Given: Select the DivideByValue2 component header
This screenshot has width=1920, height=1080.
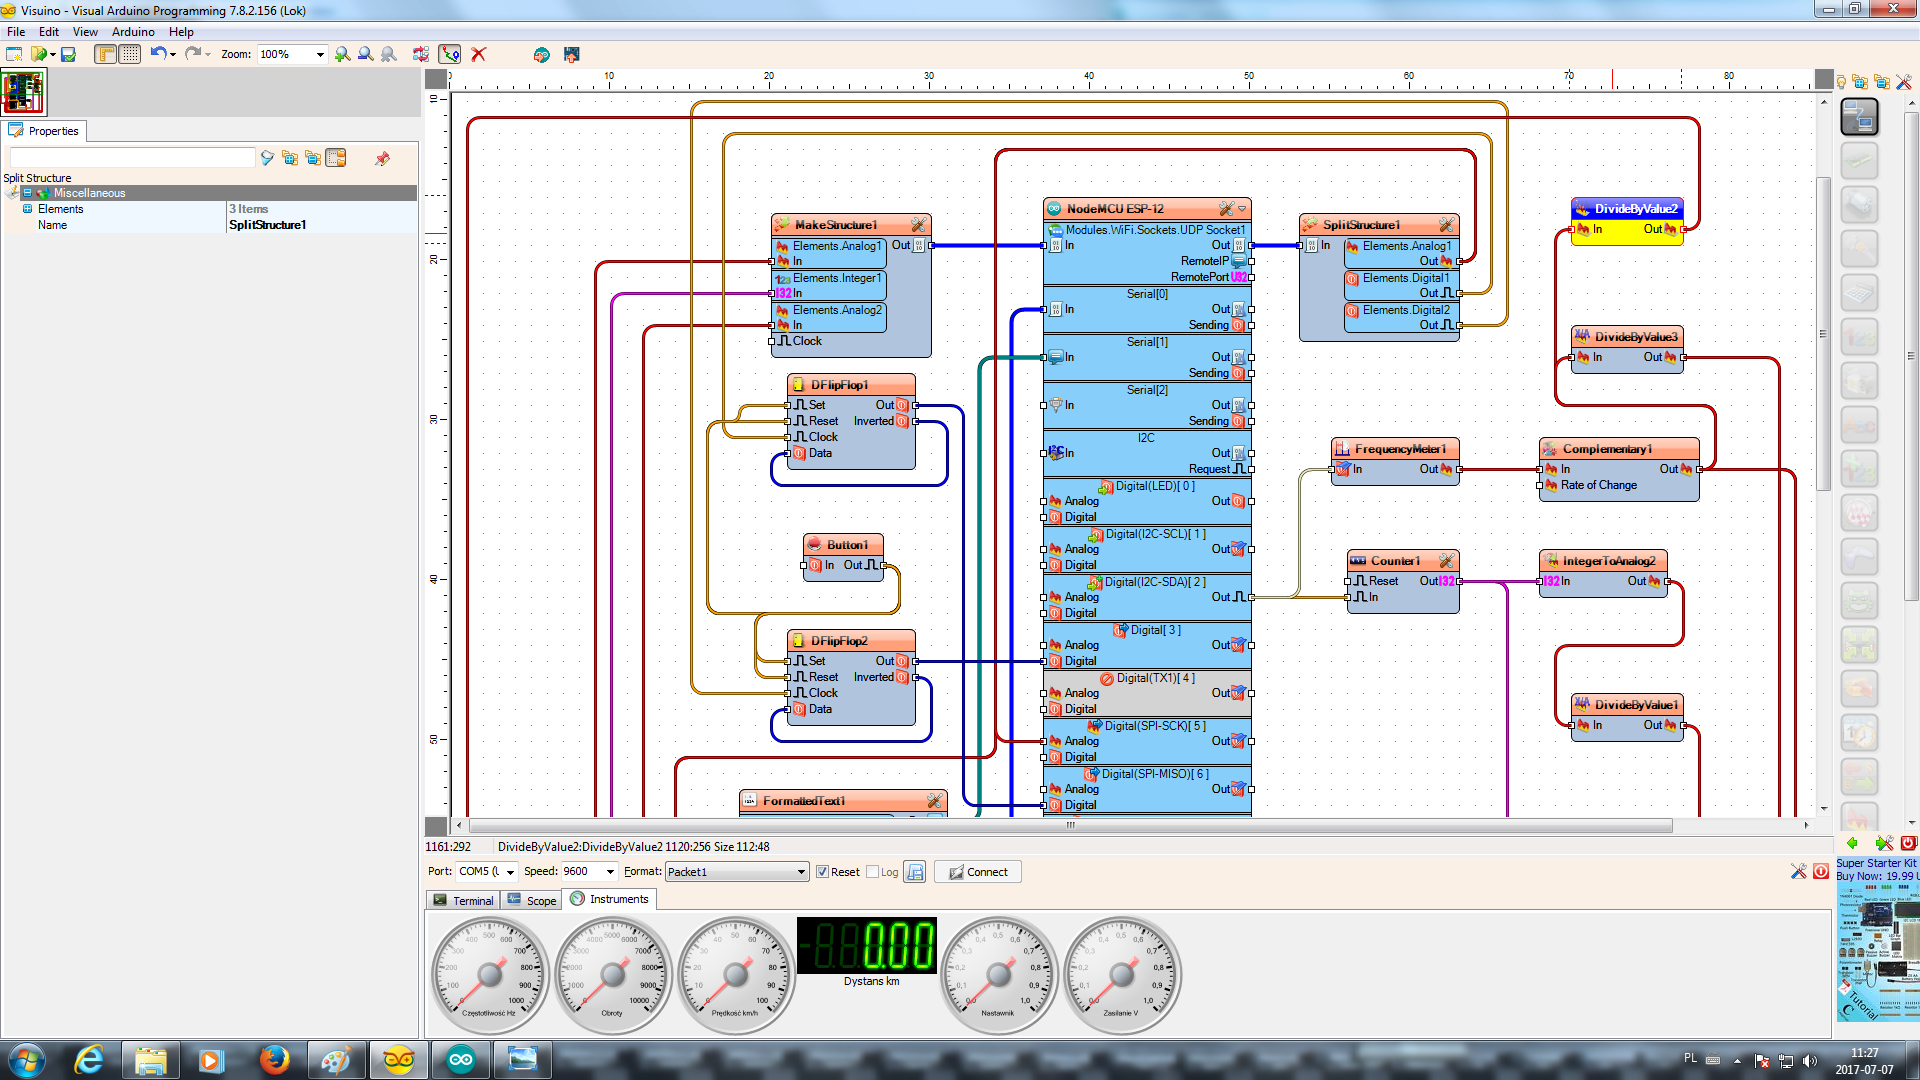Looking at the screenshot, I should pyautogui.click(x=1627, y=209).
